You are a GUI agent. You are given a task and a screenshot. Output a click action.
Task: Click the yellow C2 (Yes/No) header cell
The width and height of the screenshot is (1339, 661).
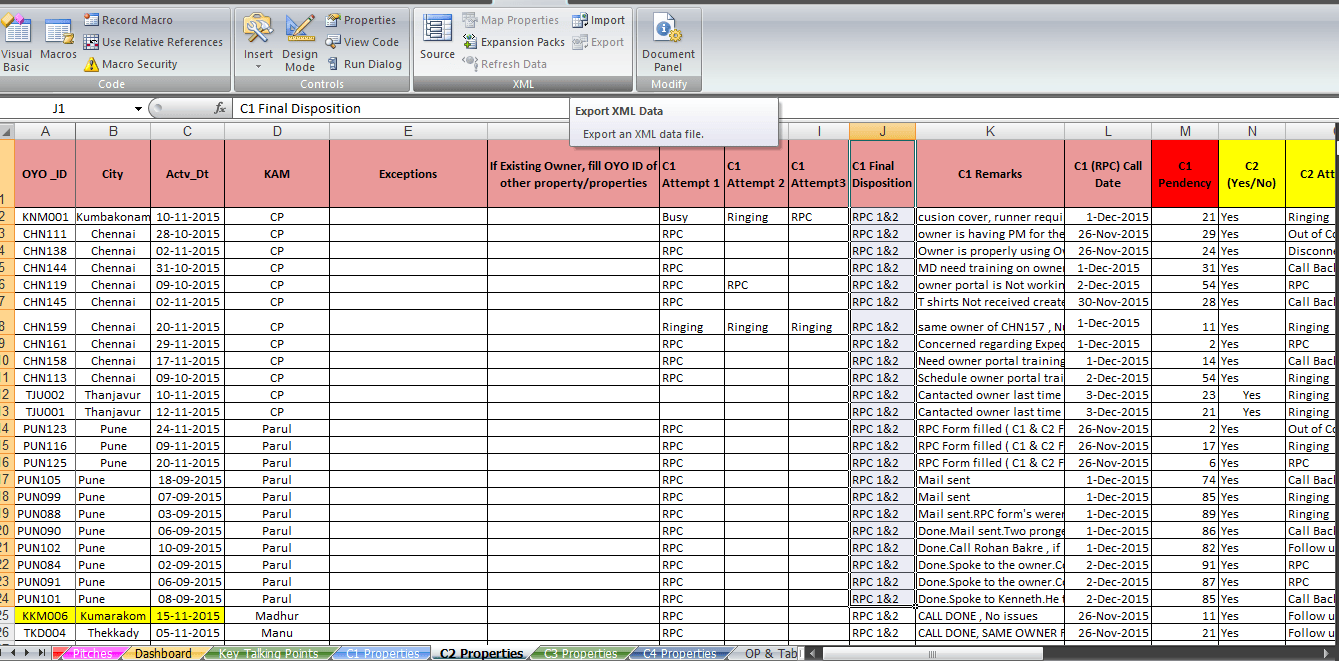(x=1252, y=174)
